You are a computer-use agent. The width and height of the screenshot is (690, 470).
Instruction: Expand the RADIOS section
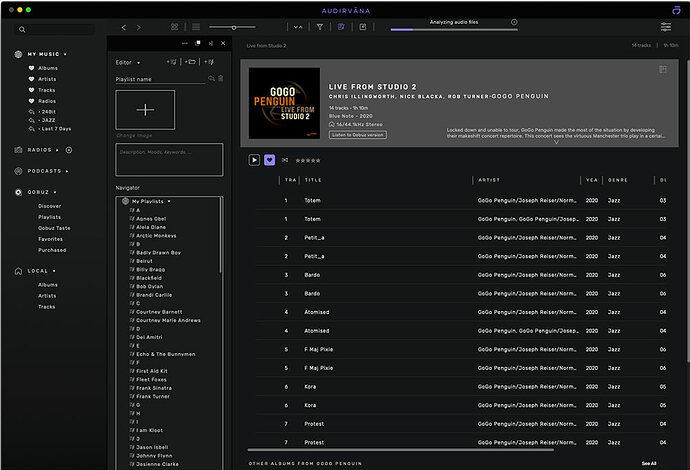tap(57, 150)
